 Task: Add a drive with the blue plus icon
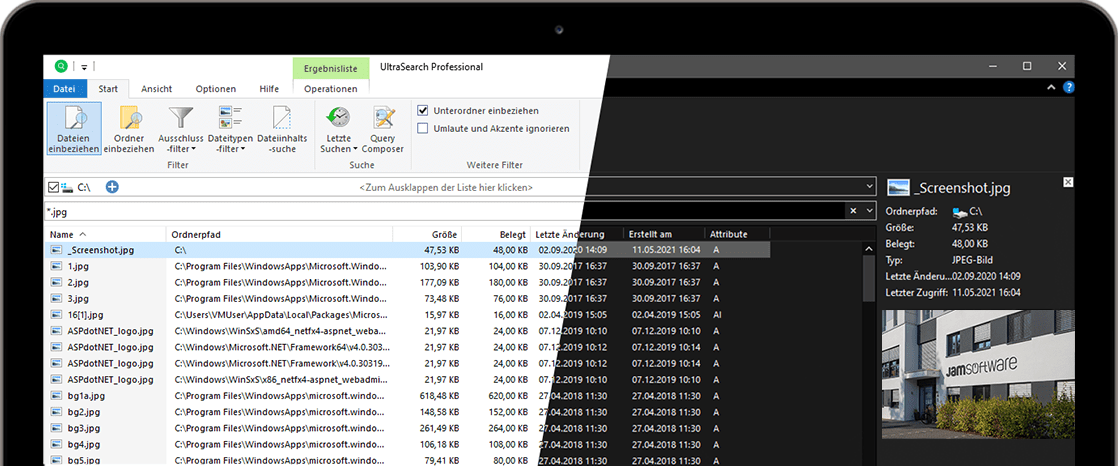112,187
